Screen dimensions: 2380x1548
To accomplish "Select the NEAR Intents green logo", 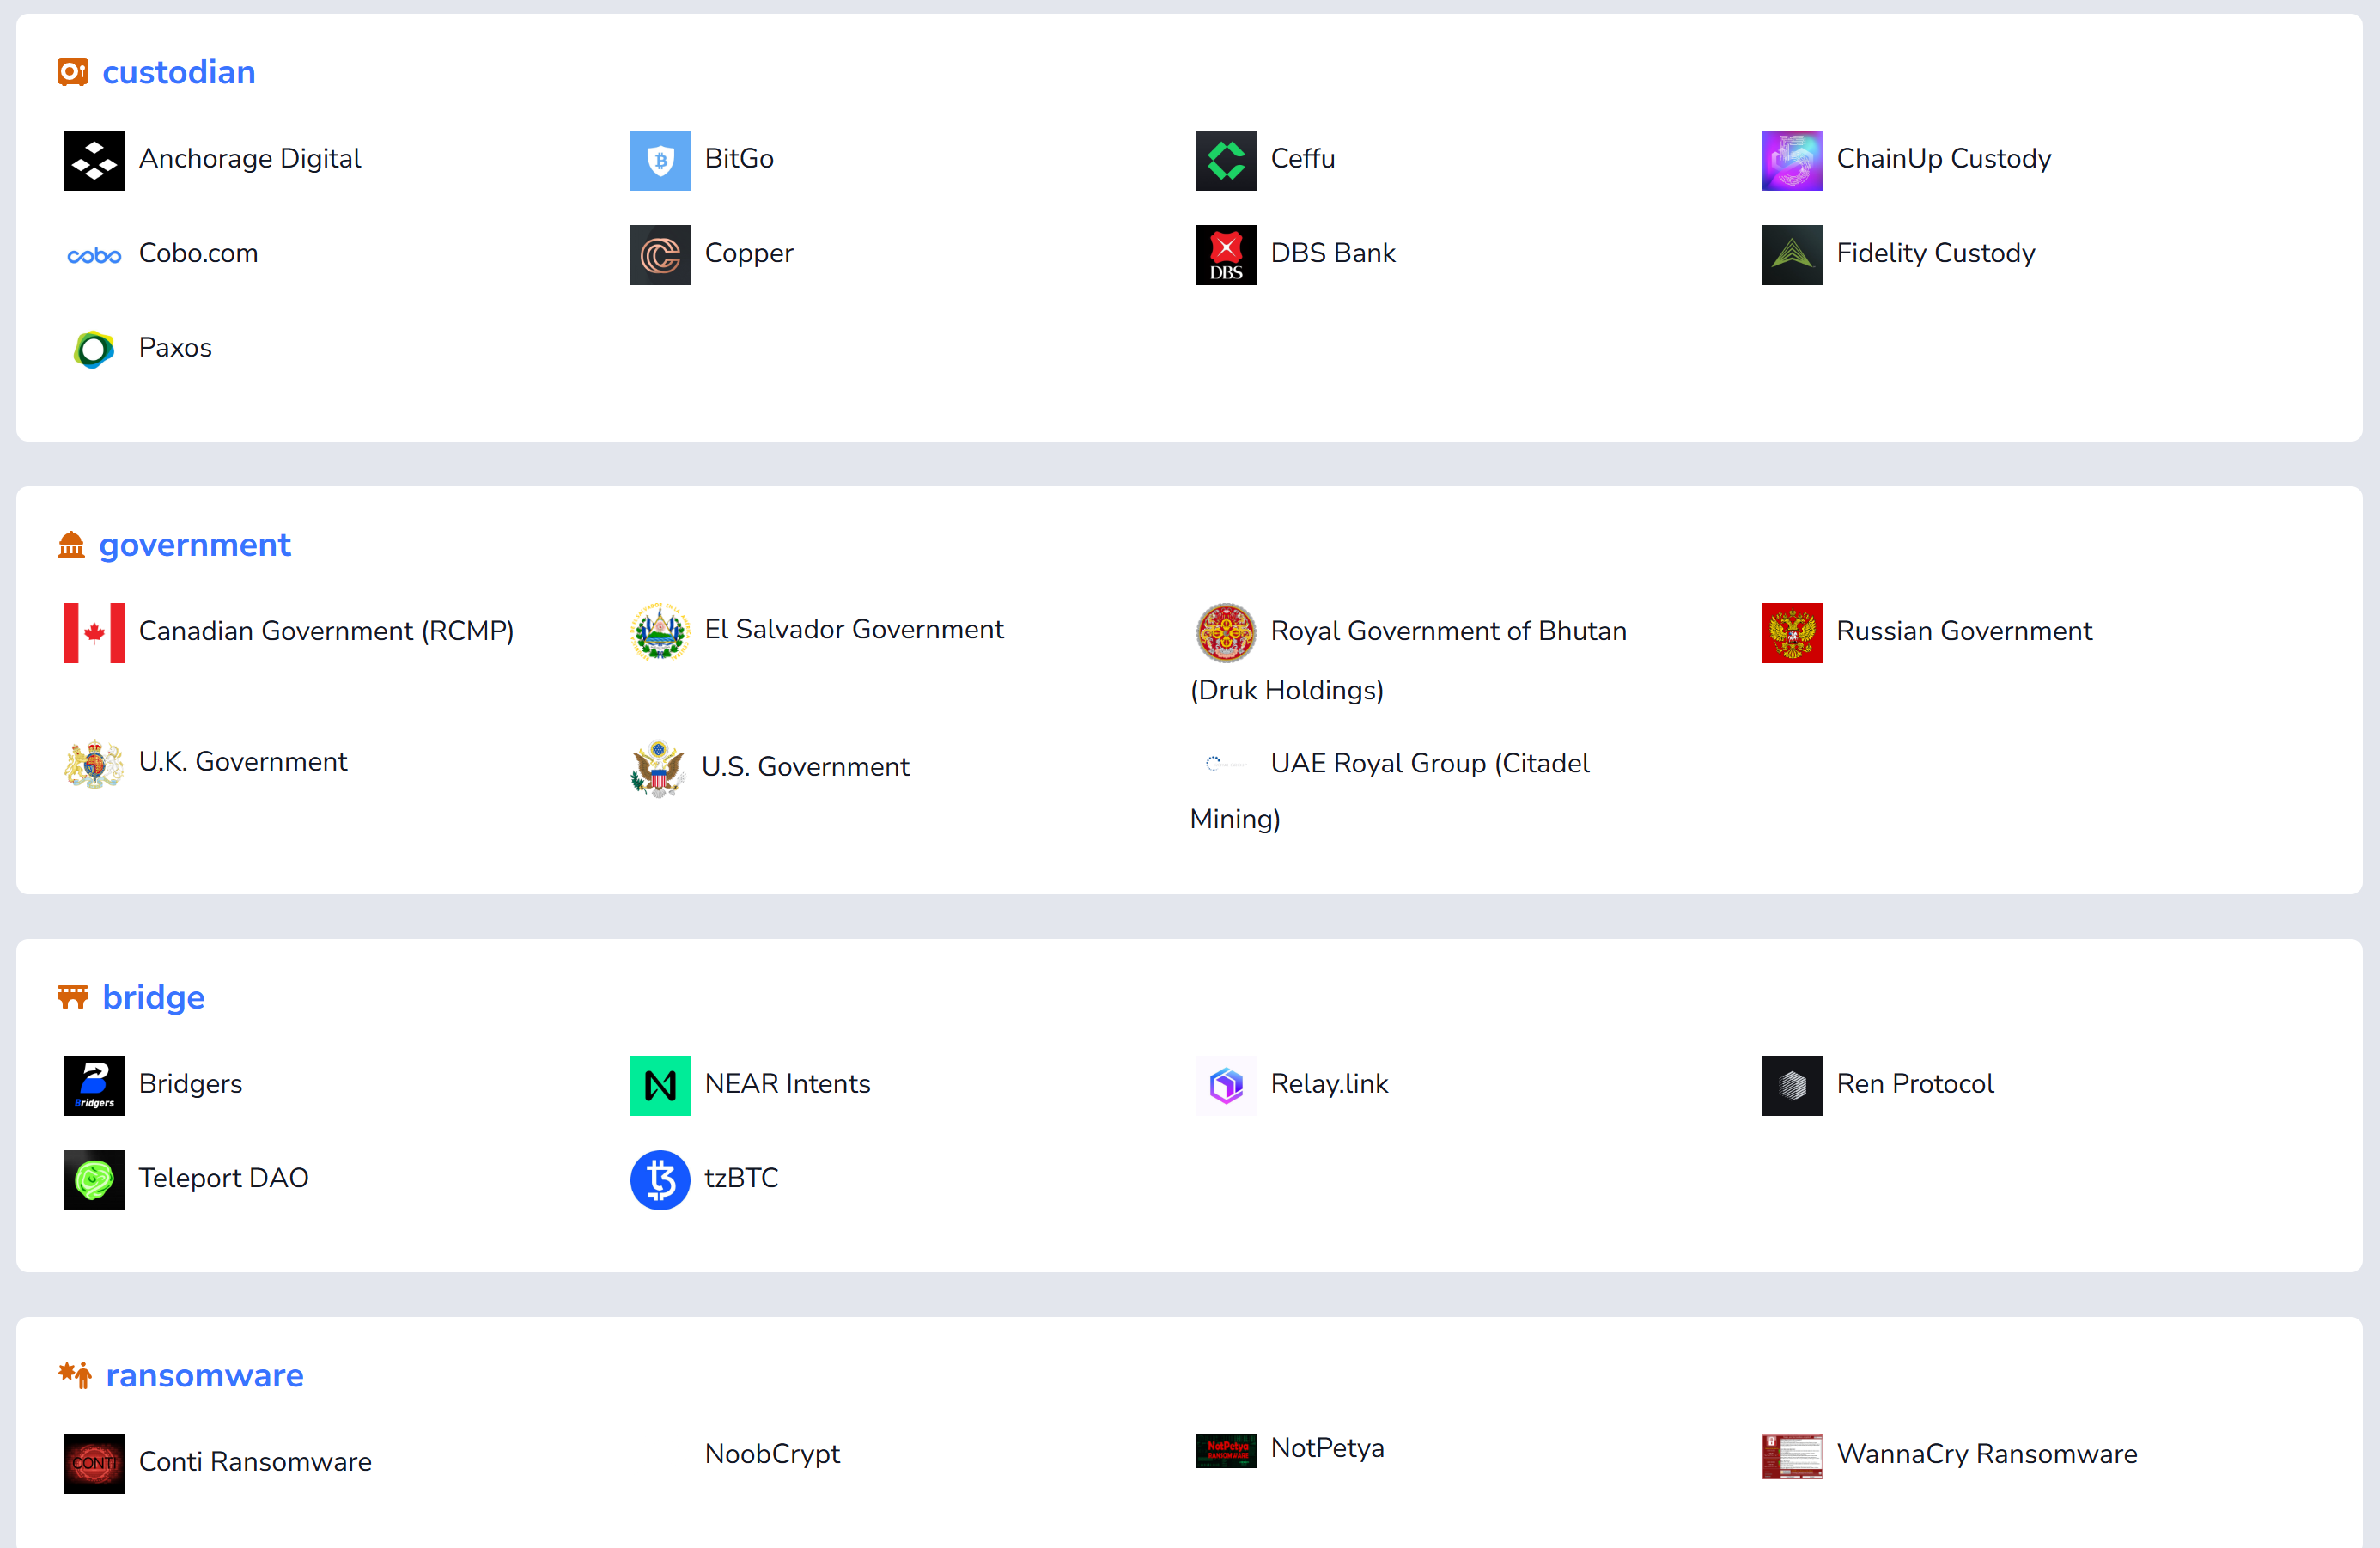I will [x=660, y=1085].
